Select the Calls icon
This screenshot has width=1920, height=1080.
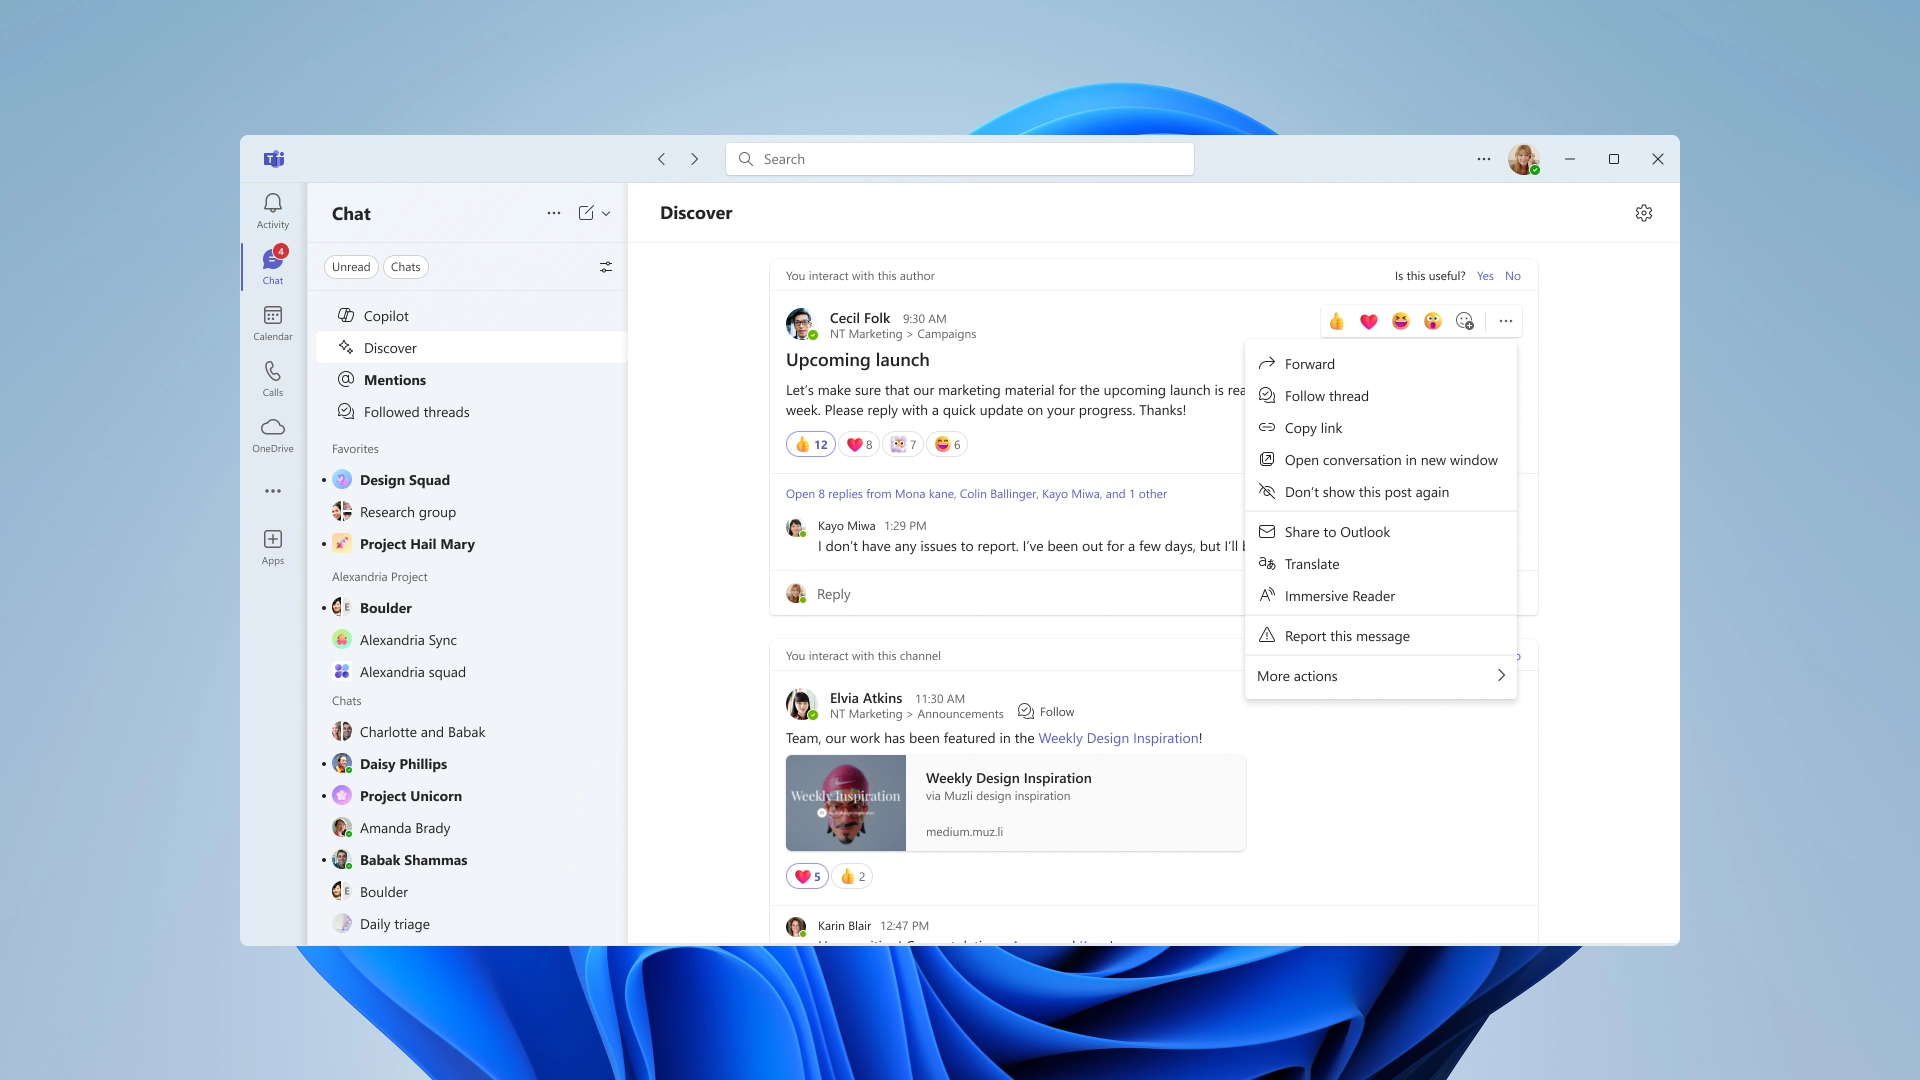tap(272, 378)
